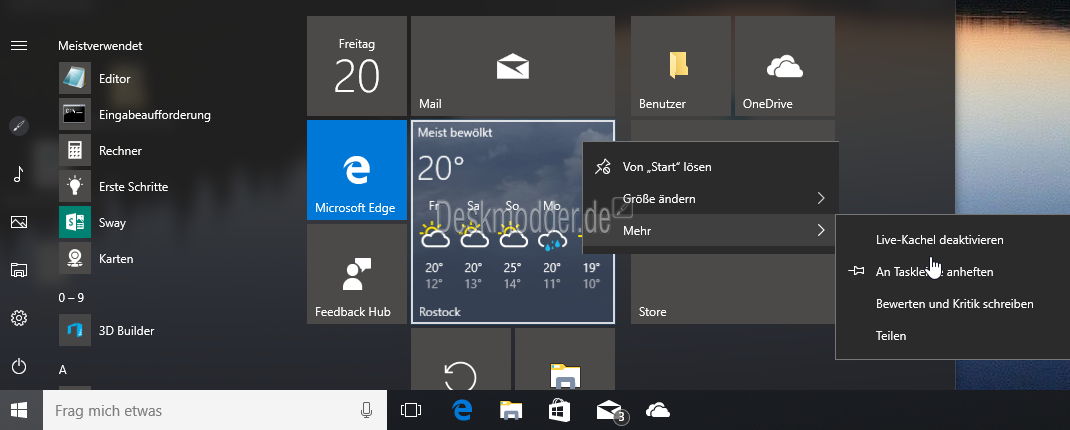Open the Benutzer folder tile
The image size is (1070, 430).
[680, 66]
